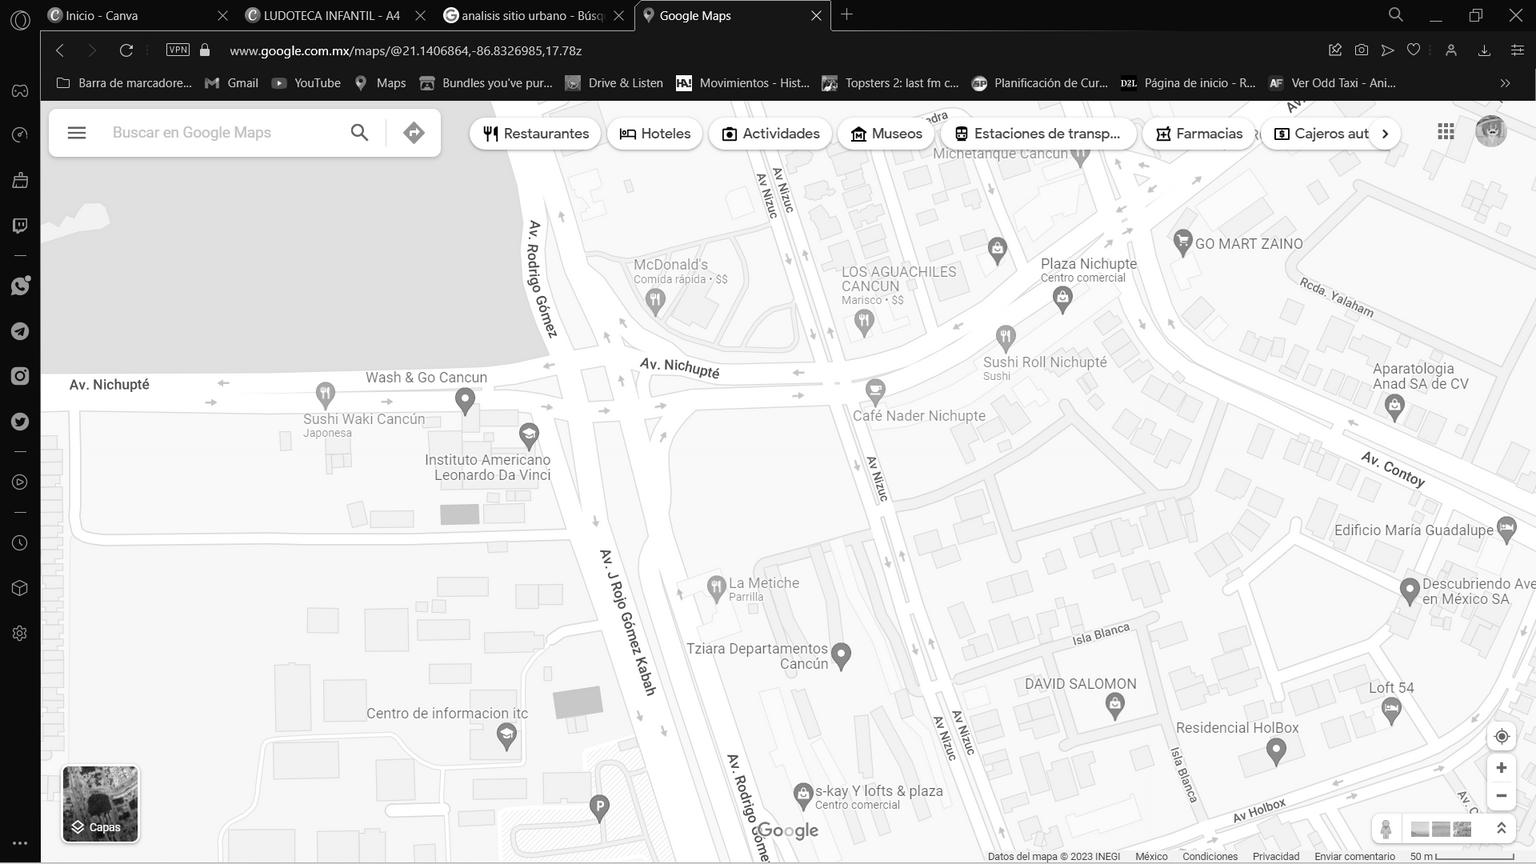
Task: Open the Google apps grid
Action: click(x=1446, y=132)
